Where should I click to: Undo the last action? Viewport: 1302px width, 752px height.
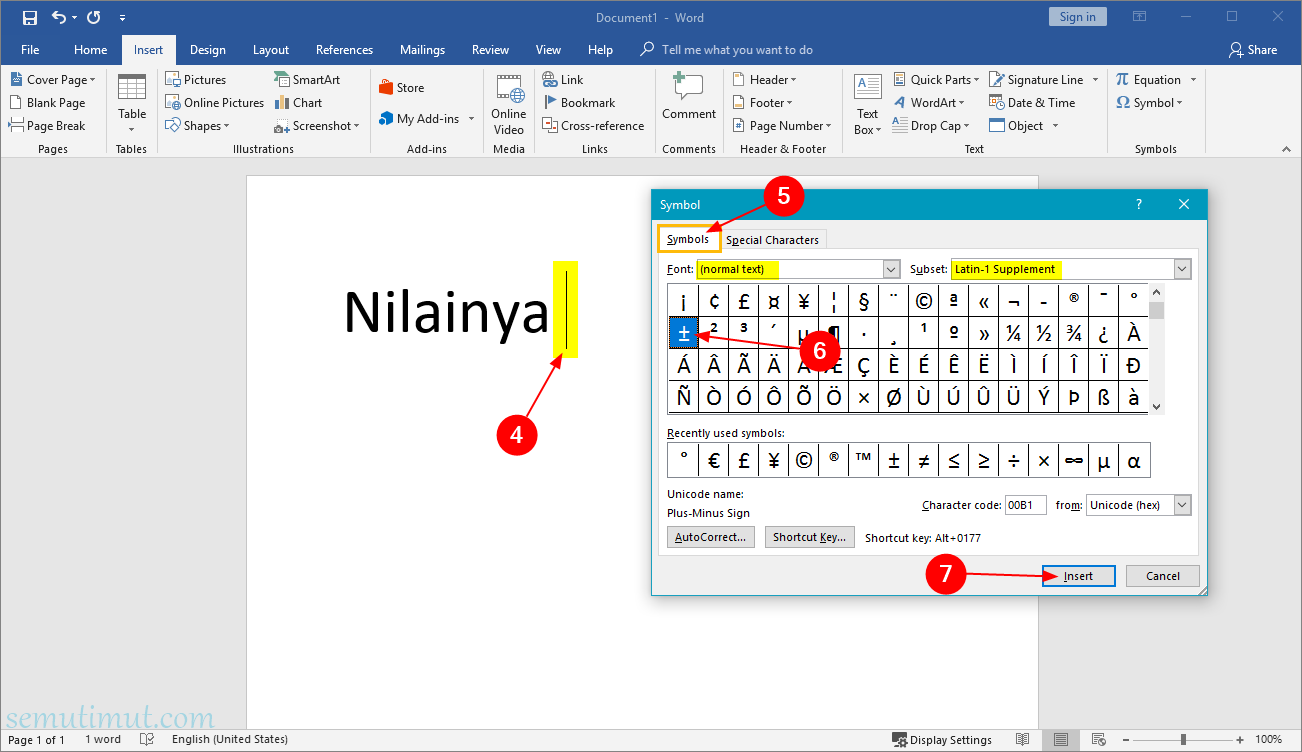[x=58, y=17]
